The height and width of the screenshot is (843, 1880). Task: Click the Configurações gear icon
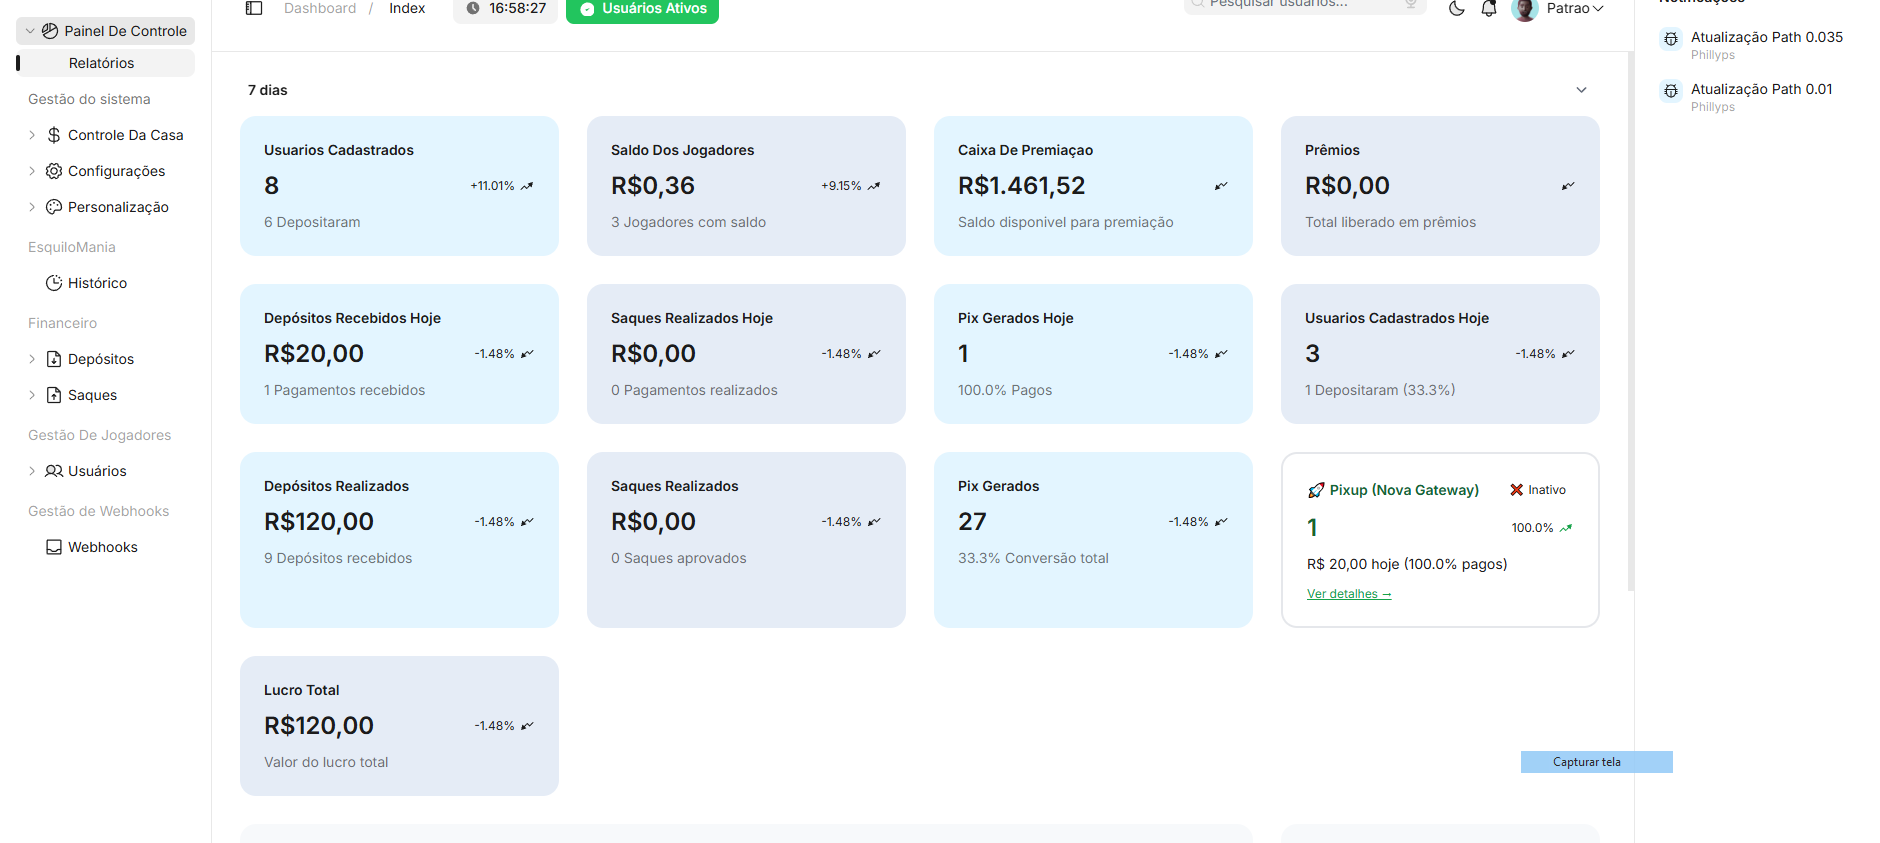[54, 171]
